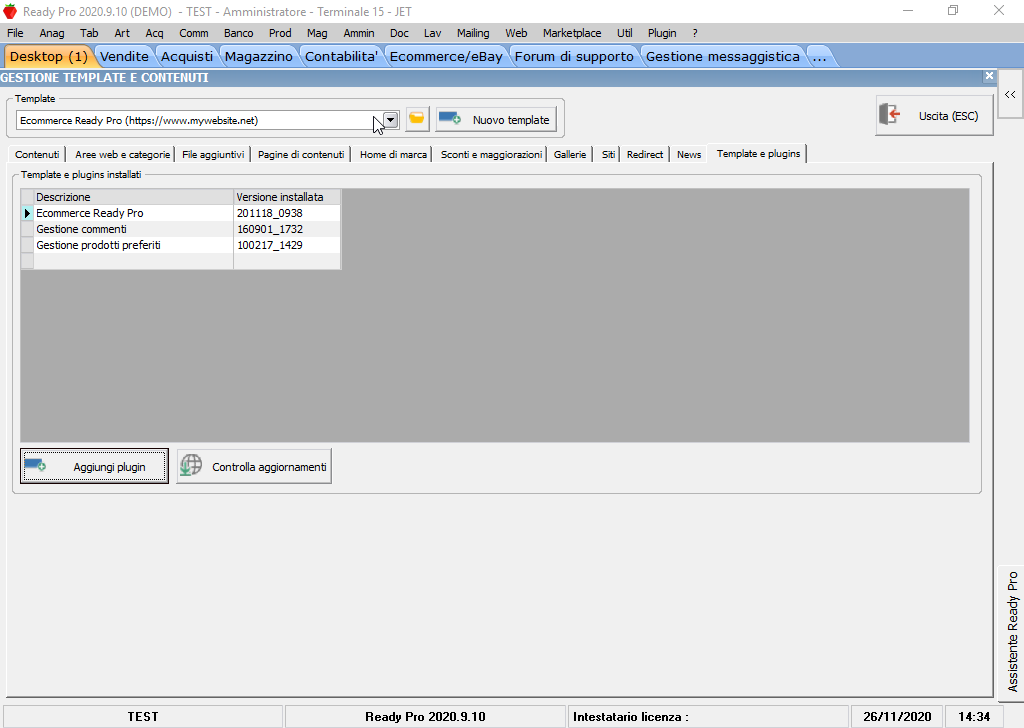This screenshot has height=728, width=1024.
Task: Switch to Desktop (1) tab
Action: click(x=49, y=56)
